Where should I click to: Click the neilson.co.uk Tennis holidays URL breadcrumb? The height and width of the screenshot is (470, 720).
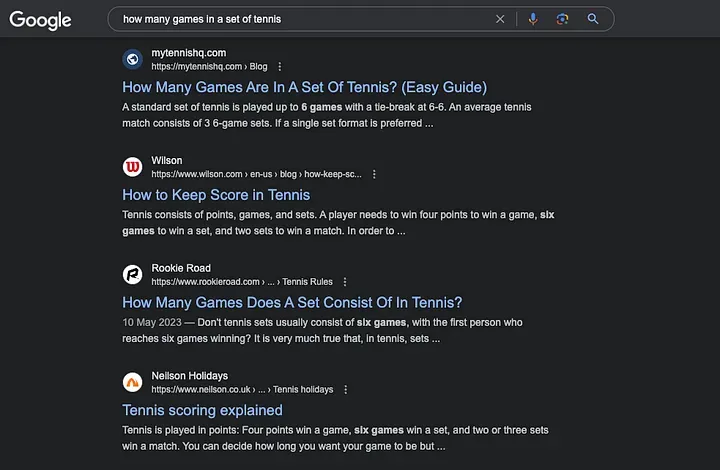[x=242, y=389]
